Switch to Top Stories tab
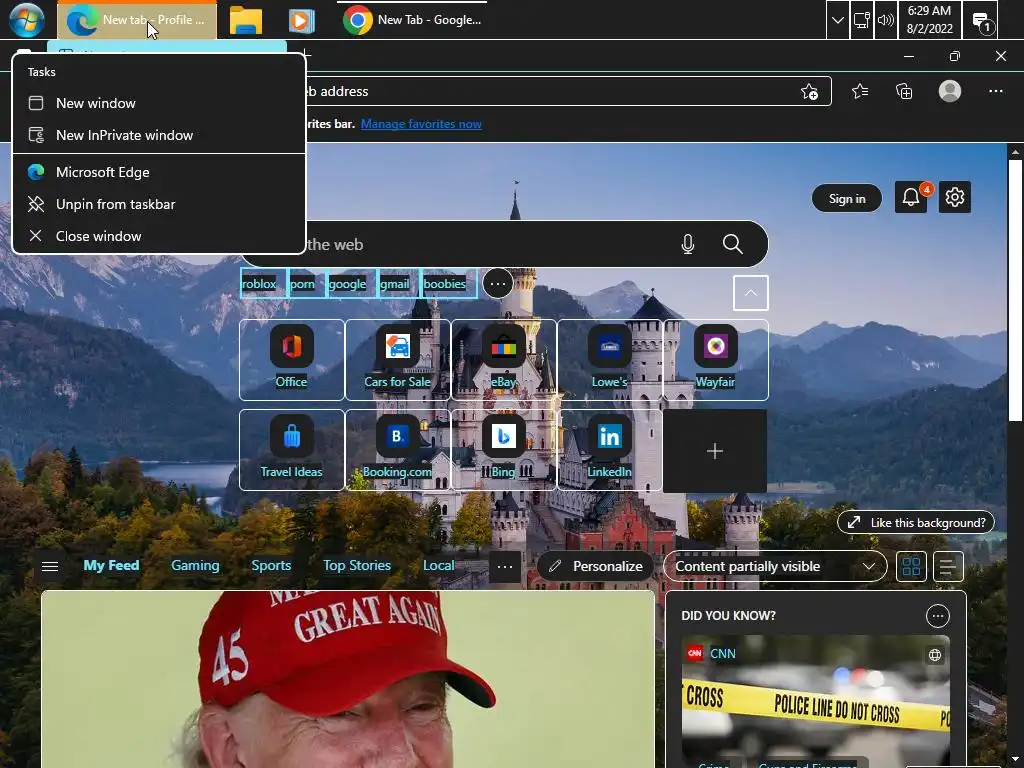The width and height of the screenshot is (1024, 768). point(357,566)
